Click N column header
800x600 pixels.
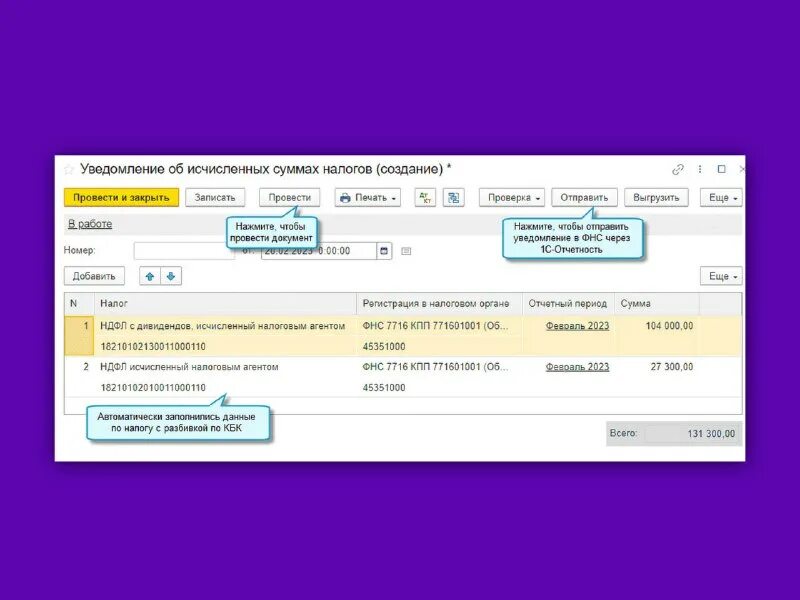pyautogui.click(x=79, y=303)
